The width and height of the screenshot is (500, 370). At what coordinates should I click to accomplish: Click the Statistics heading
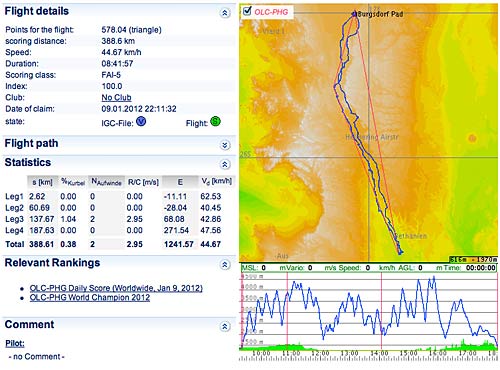[28, 163]
